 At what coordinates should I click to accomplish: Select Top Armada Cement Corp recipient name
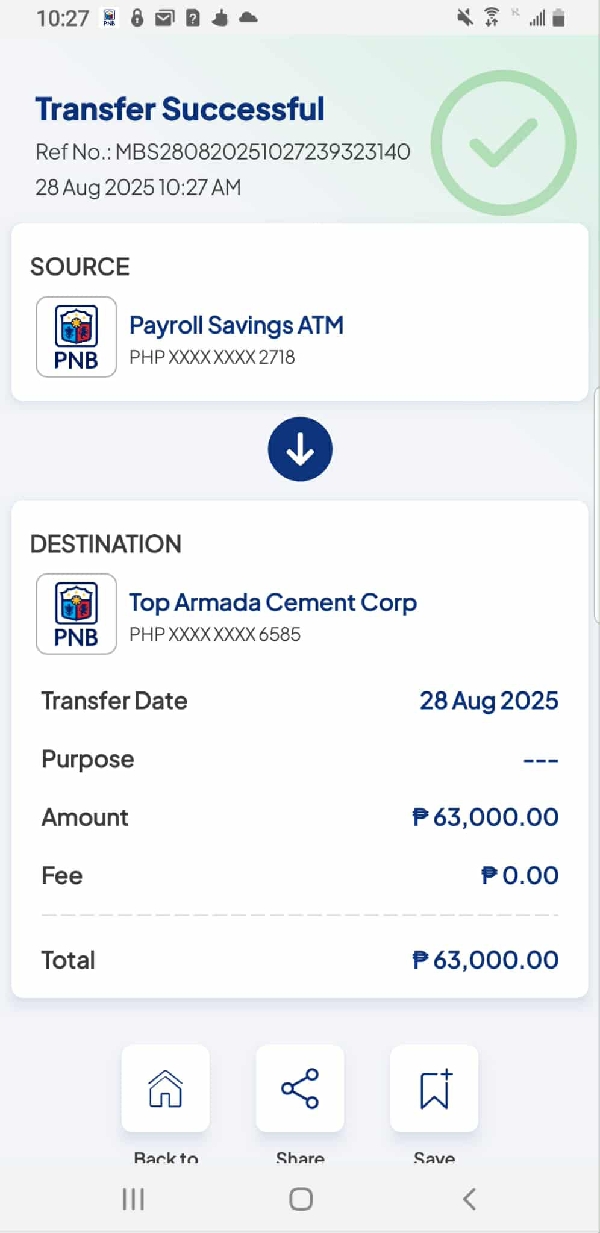coord(273,602)
